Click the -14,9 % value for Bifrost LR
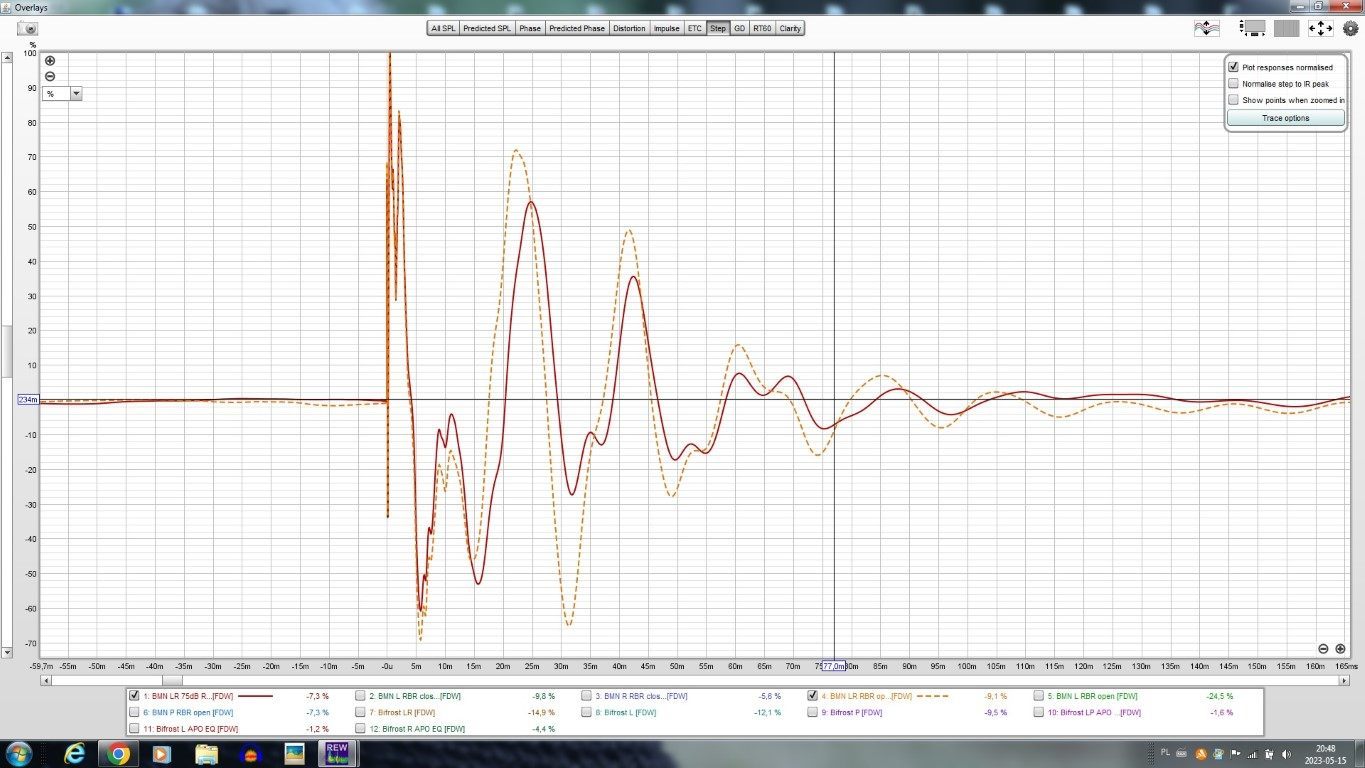The height and width of the screenshot is (768, 1365). [x=541, y=712]
